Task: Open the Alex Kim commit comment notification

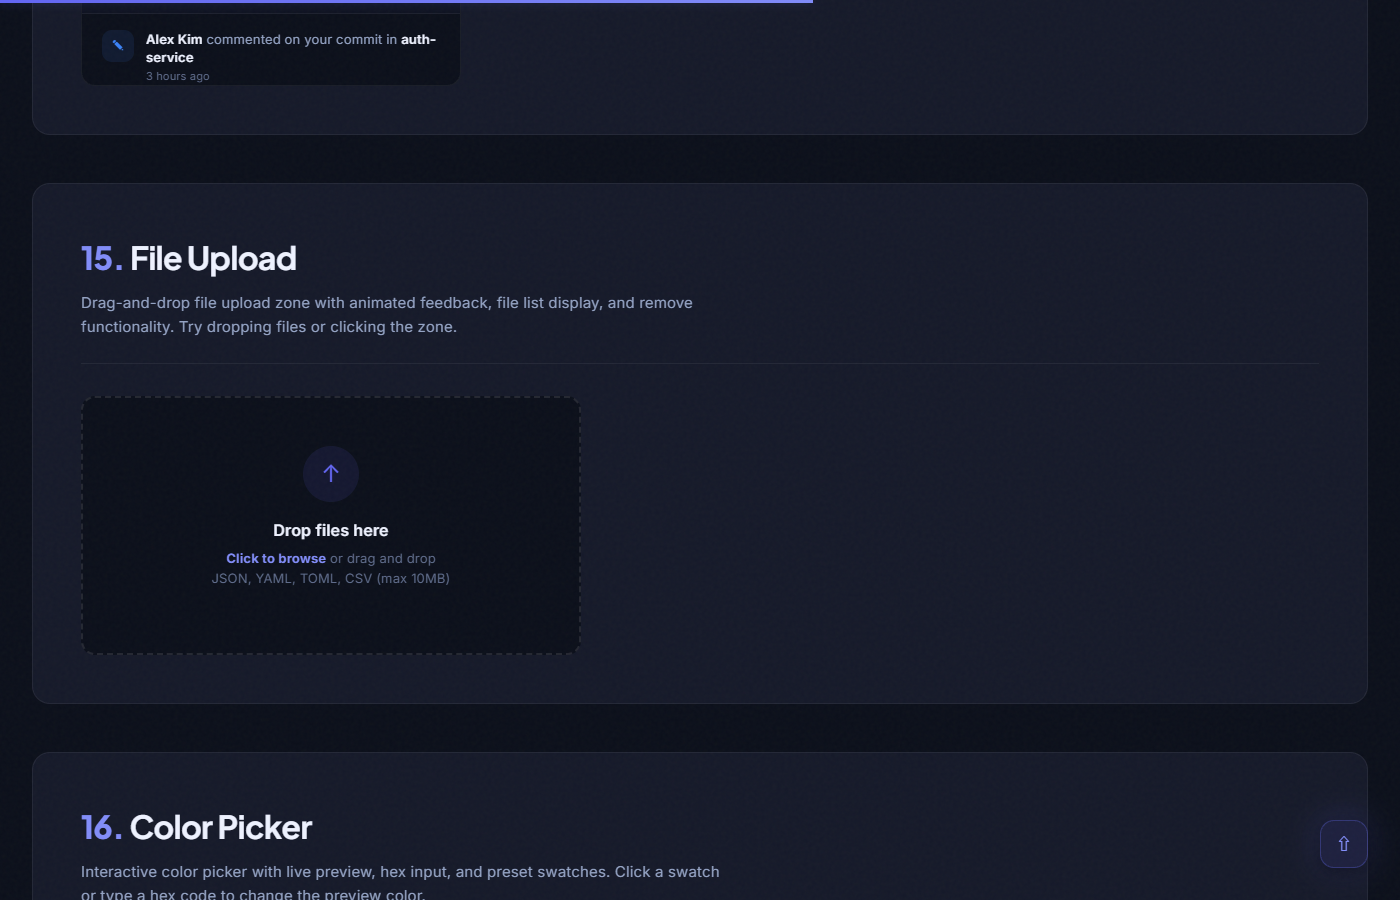Action: (x=290, y=49)
